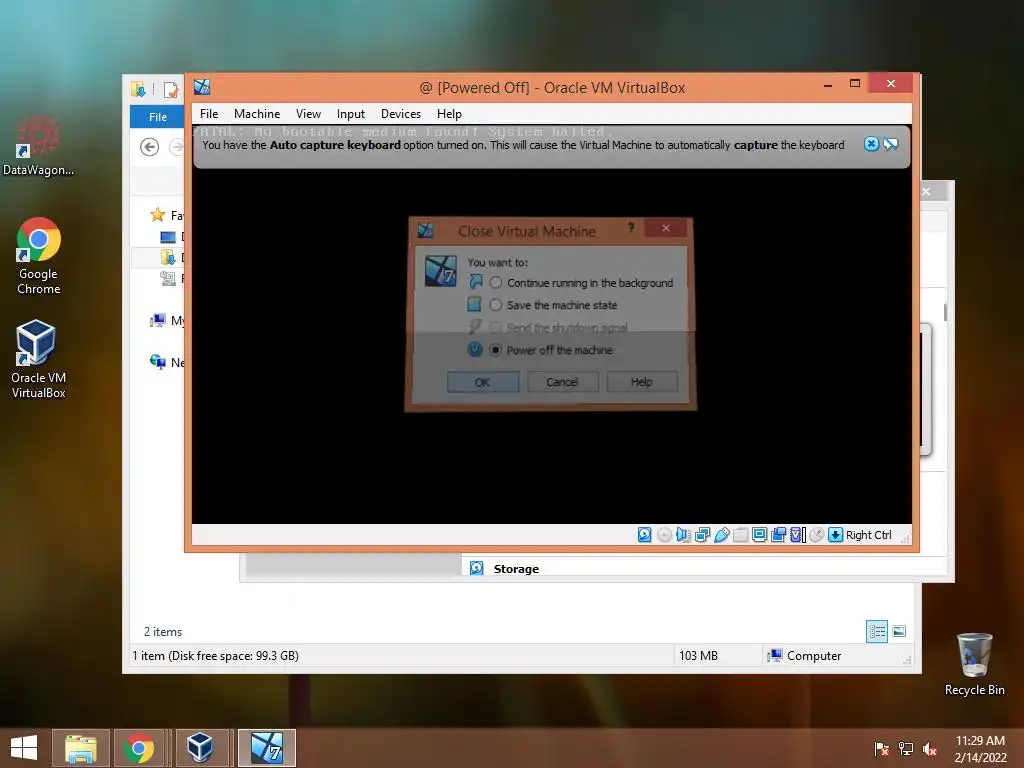This screenshot has width=1024, height=768.
Task: Click the running VM taskbar icon
Action: point(266,748)
